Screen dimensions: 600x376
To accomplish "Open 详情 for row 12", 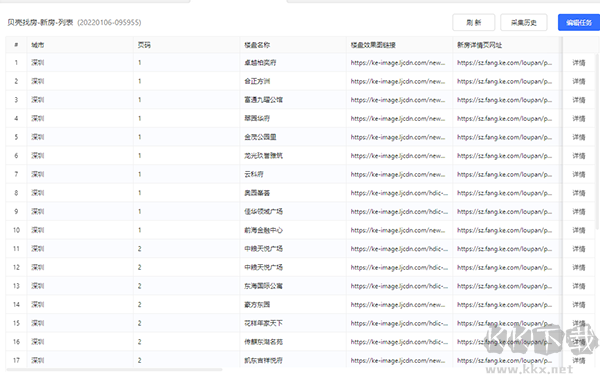I will tap(579, 267).
